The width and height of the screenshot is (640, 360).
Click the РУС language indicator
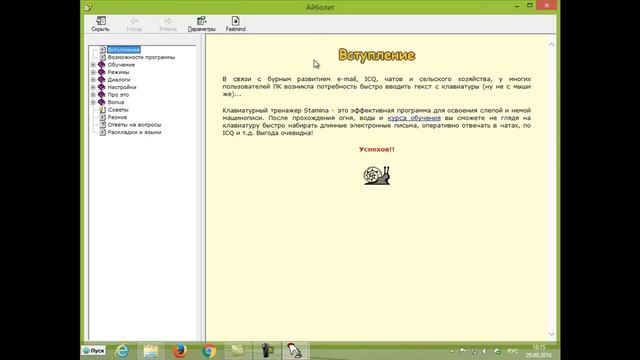513,351
